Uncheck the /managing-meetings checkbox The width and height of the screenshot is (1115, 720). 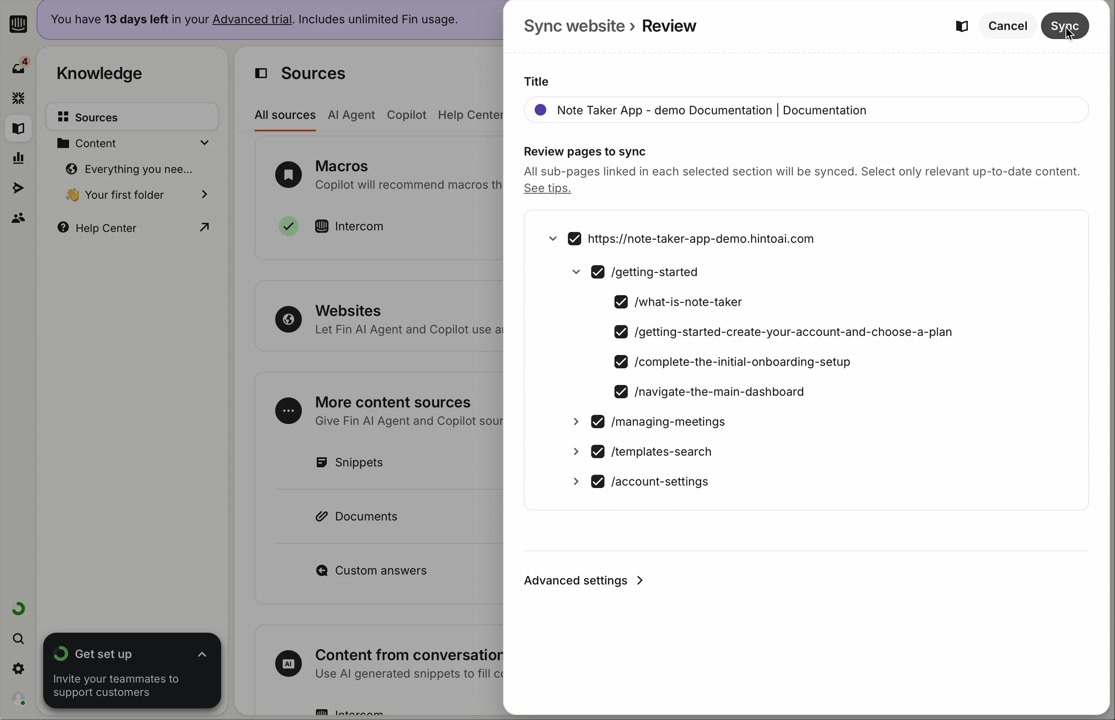(x=598, y=422)
